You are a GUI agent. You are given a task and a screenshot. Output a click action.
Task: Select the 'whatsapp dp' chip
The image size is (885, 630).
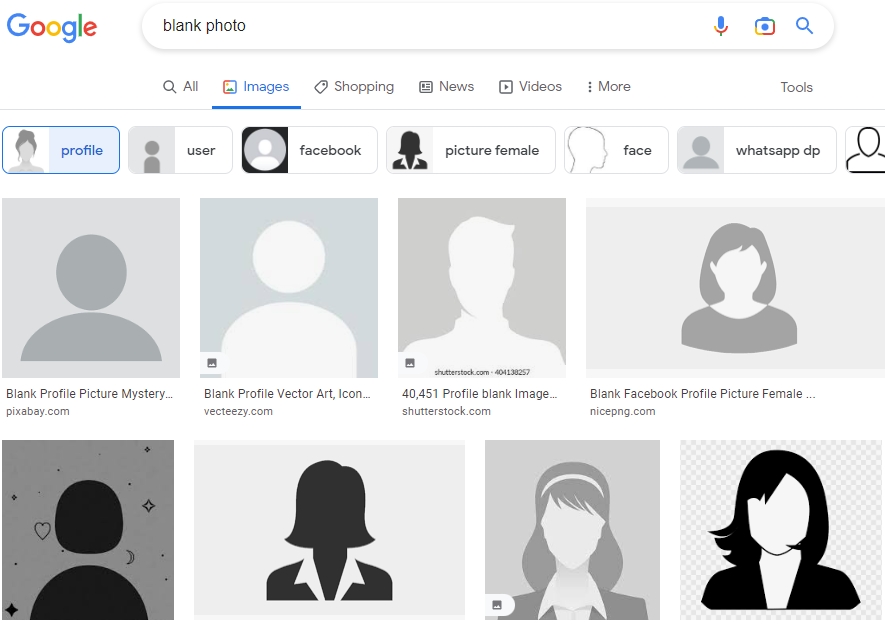click(757, 150)
